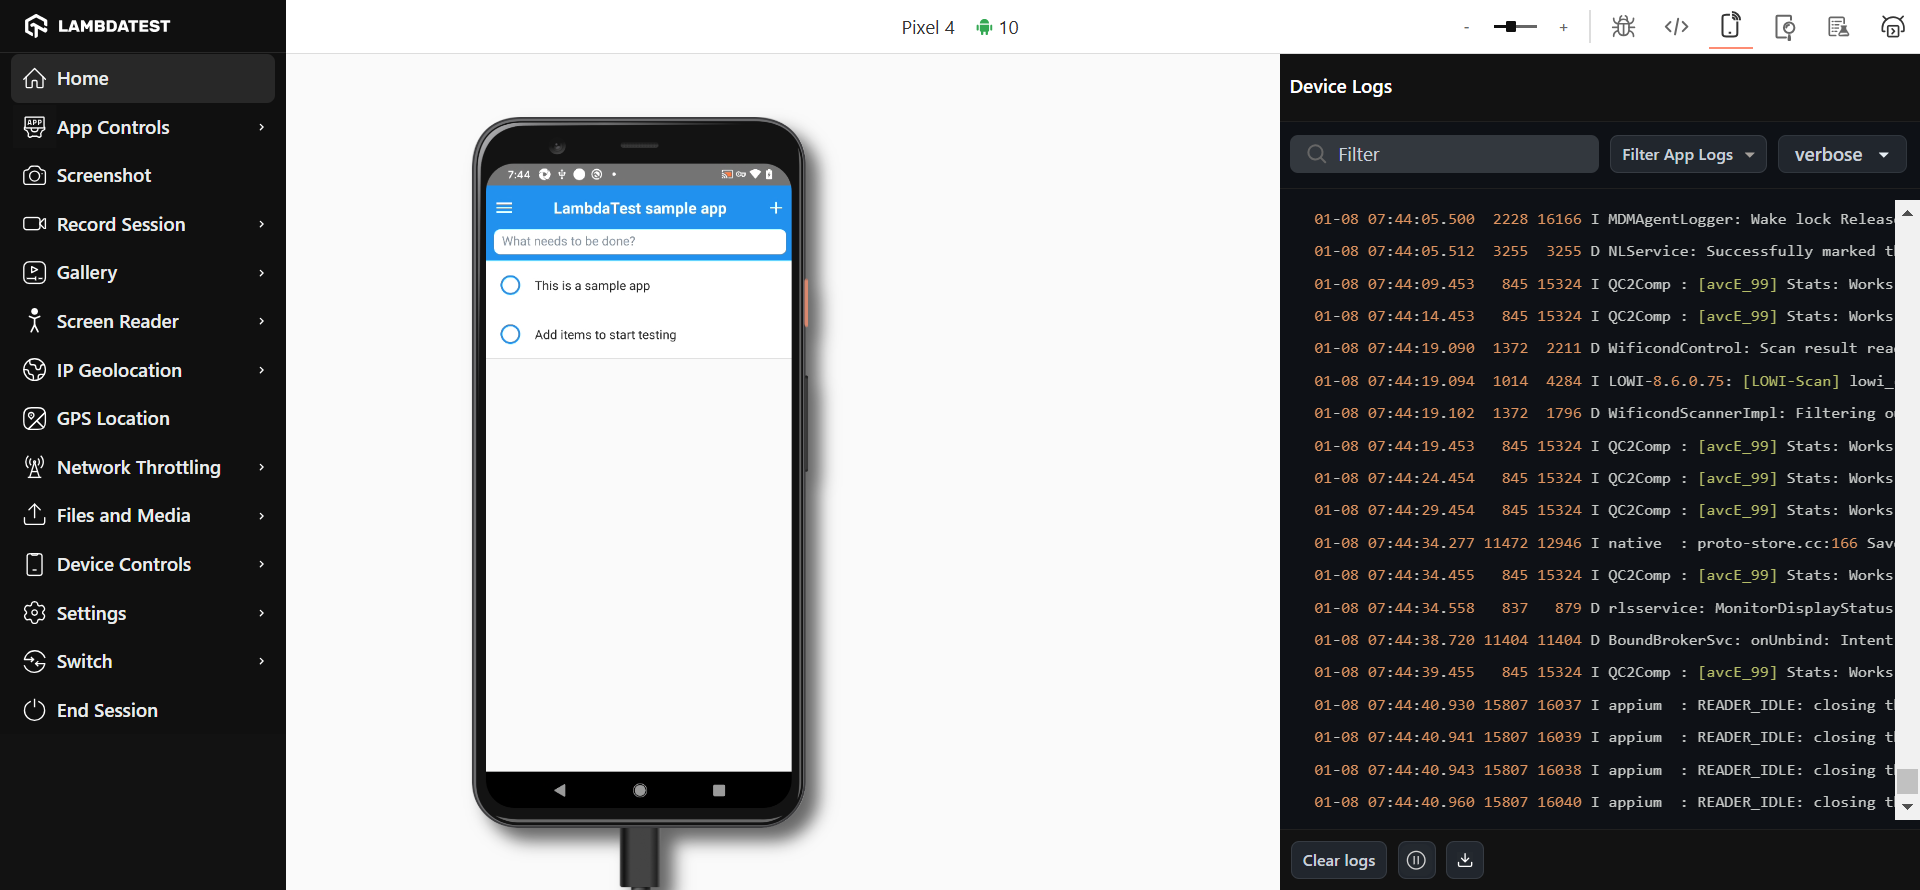The image size is (1920, 890).
Task: Click the Clear logs button
Action: [x=1339, y=860]
